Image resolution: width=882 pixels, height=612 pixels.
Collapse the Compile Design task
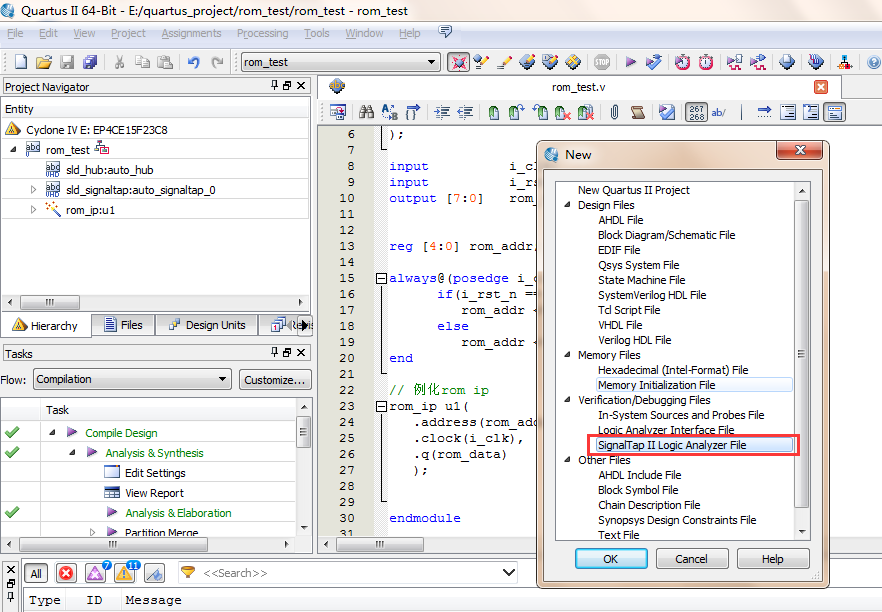point(52,433)
